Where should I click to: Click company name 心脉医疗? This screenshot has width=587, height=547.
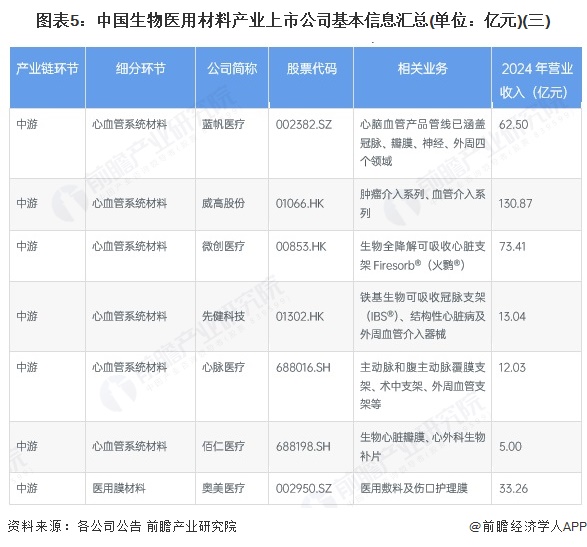click(x=223, y=367)
